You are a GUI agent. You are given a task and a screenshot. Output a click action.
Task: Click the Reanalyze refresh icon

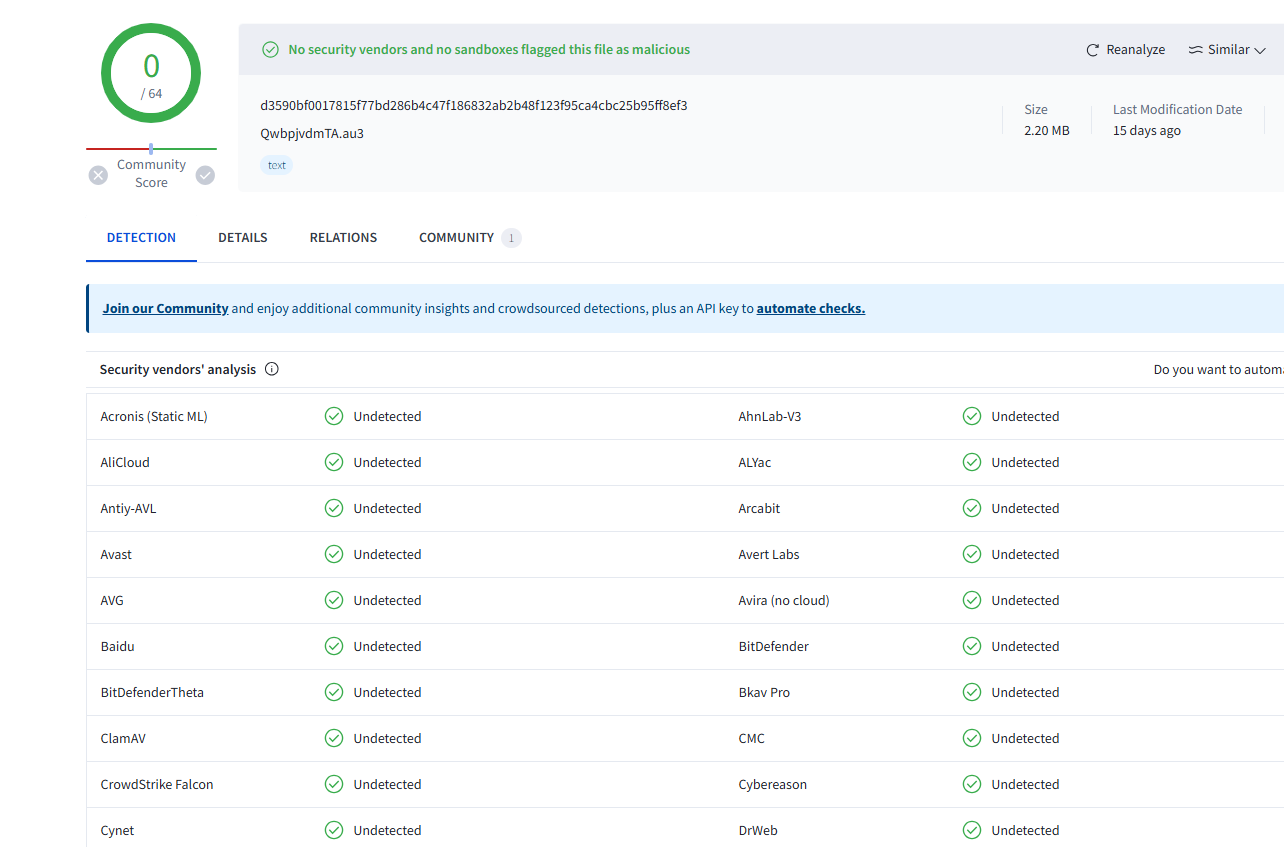(x=1093, y=50)
